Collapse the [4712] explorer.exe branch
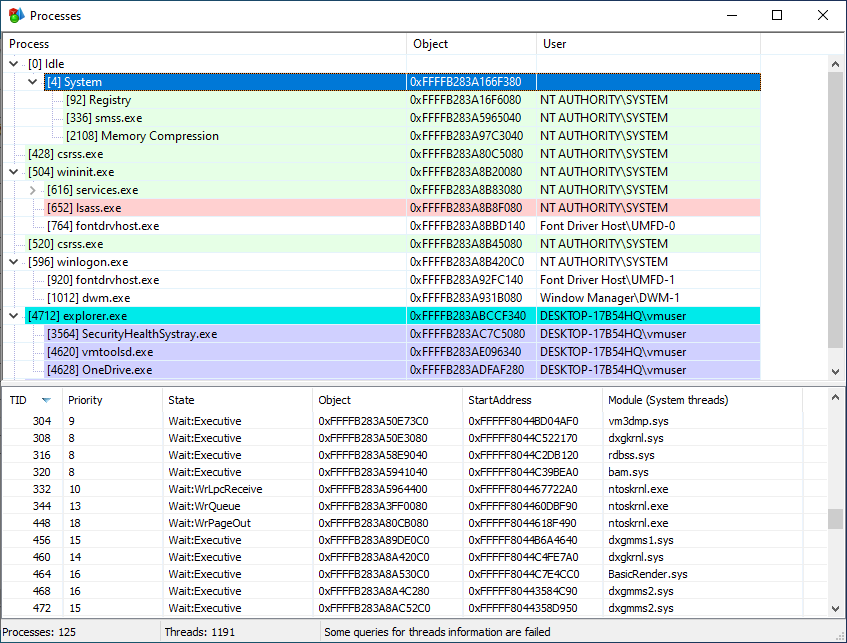Viewport: 847px width, 643px height. 12,315
